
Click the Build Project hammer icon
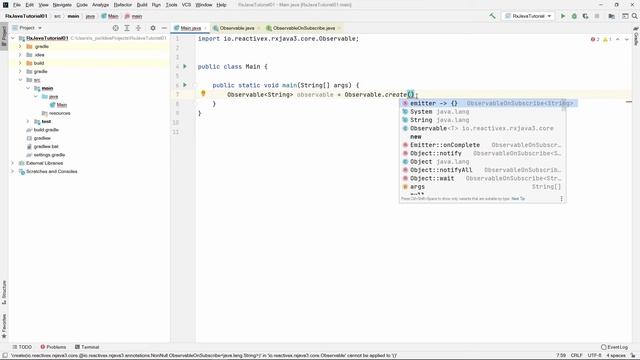tap(492, 16)
